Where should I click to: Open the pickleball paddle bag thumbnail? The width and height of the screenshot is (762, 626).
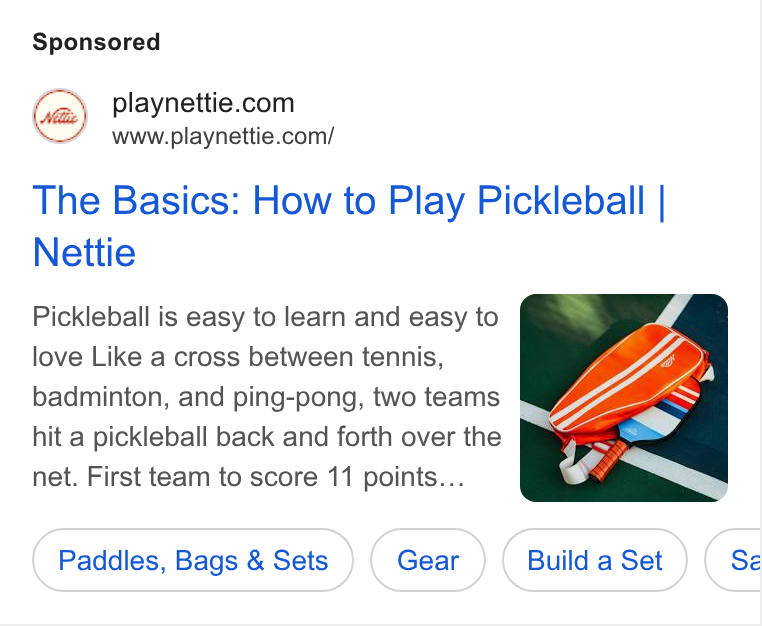[623, 398]
